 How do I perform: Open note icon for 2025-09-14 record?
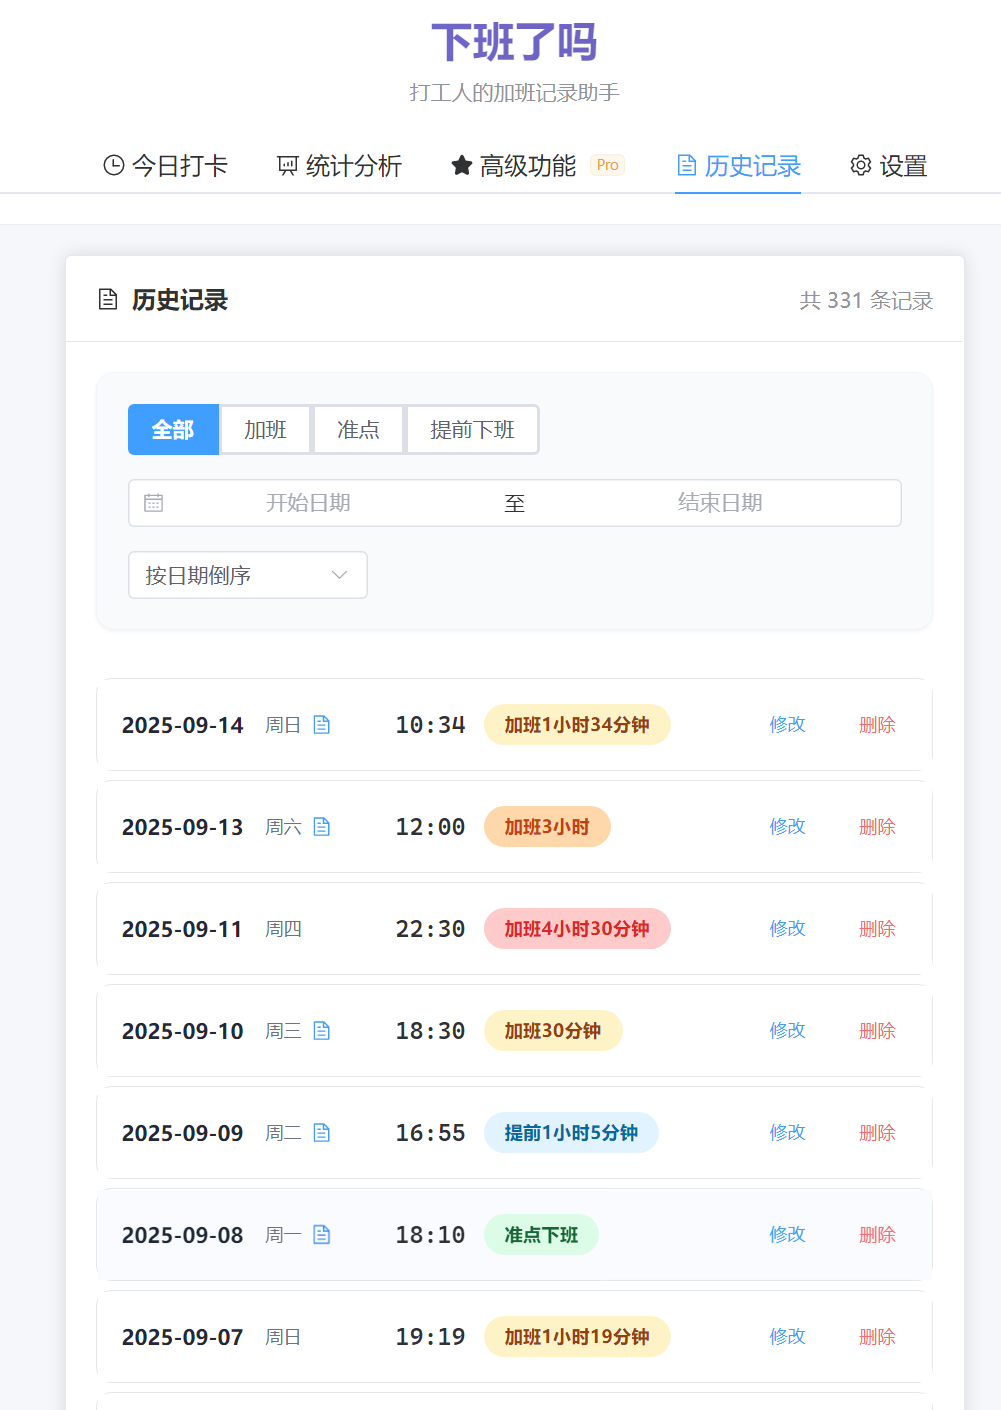pos(321,725)
